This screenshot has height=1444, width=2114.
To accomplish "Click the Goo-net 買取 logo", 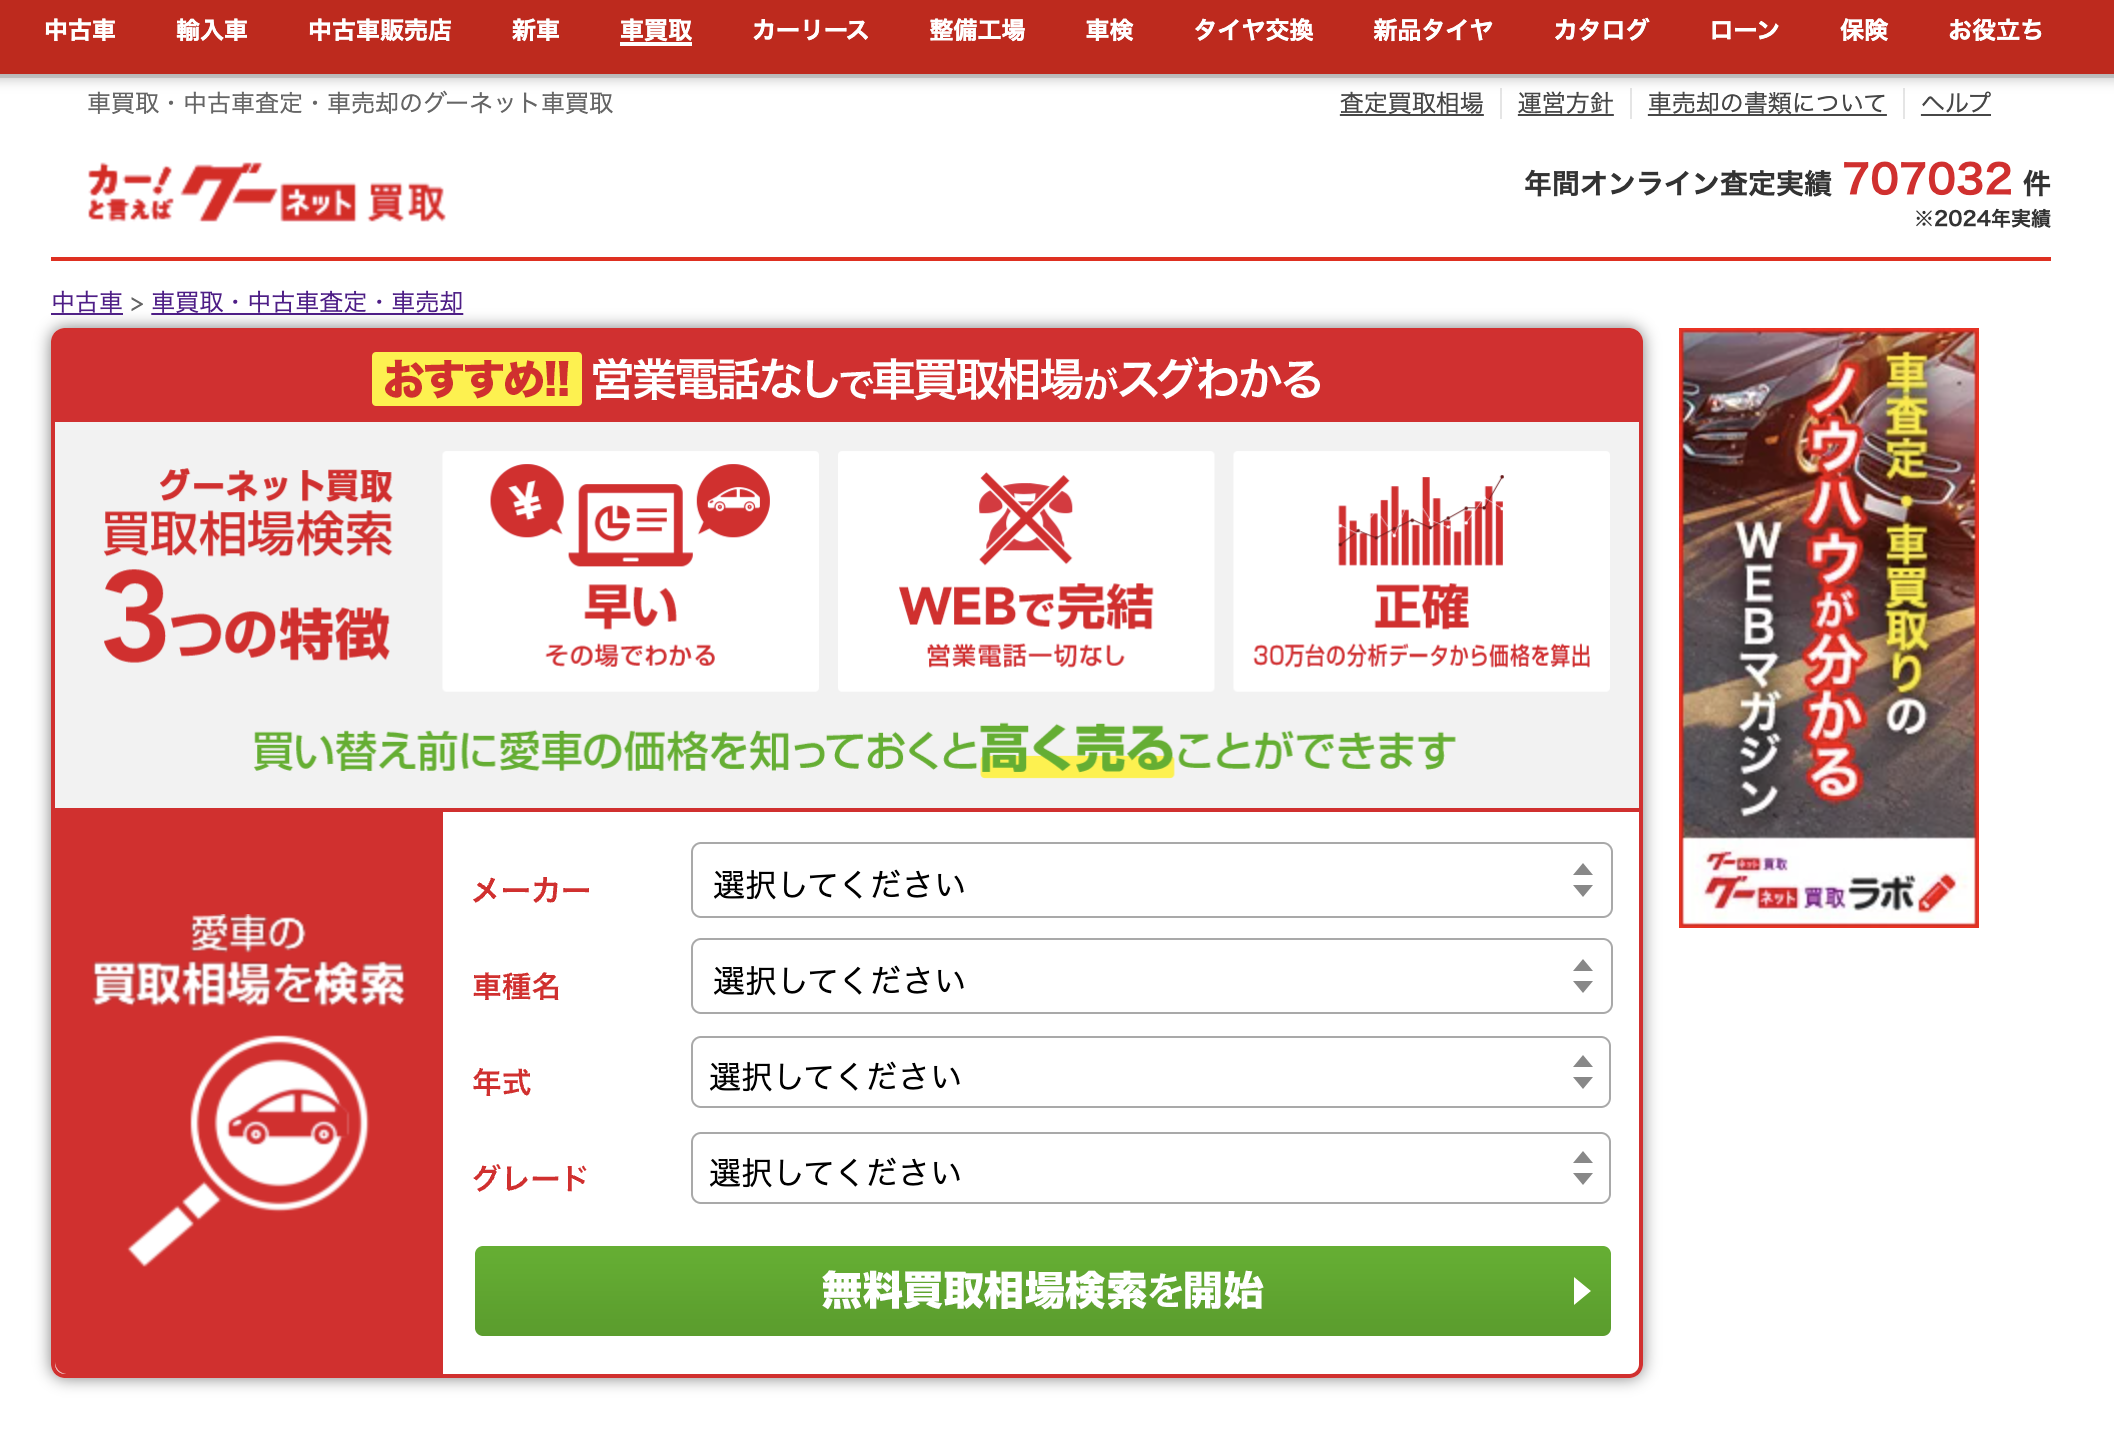I will click(x=266, y=192).
